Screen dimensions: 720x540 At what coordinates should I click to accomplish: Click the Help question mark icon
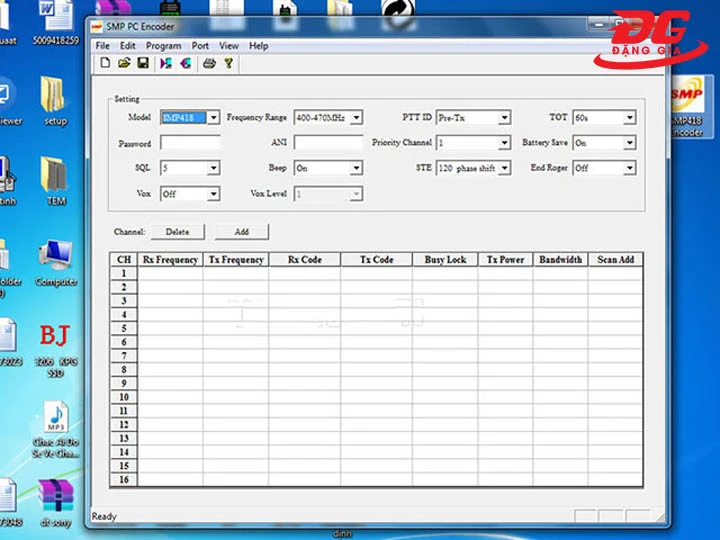pyautogui.click(x=228, y=63)
